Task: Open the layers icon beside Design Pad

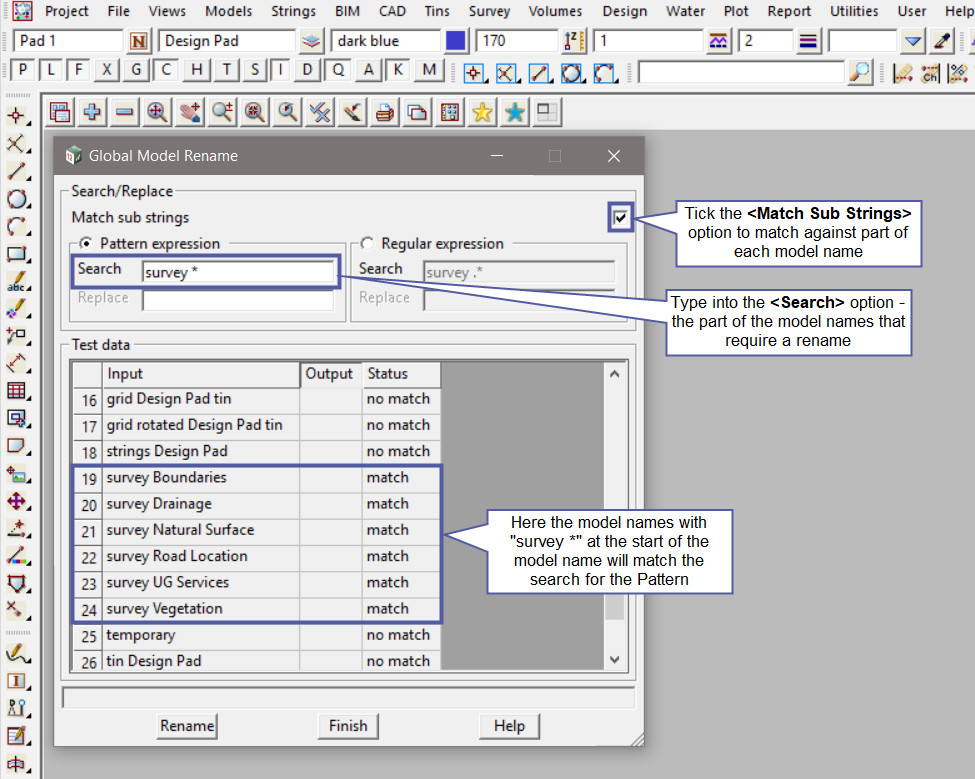Action: [312, 42]
